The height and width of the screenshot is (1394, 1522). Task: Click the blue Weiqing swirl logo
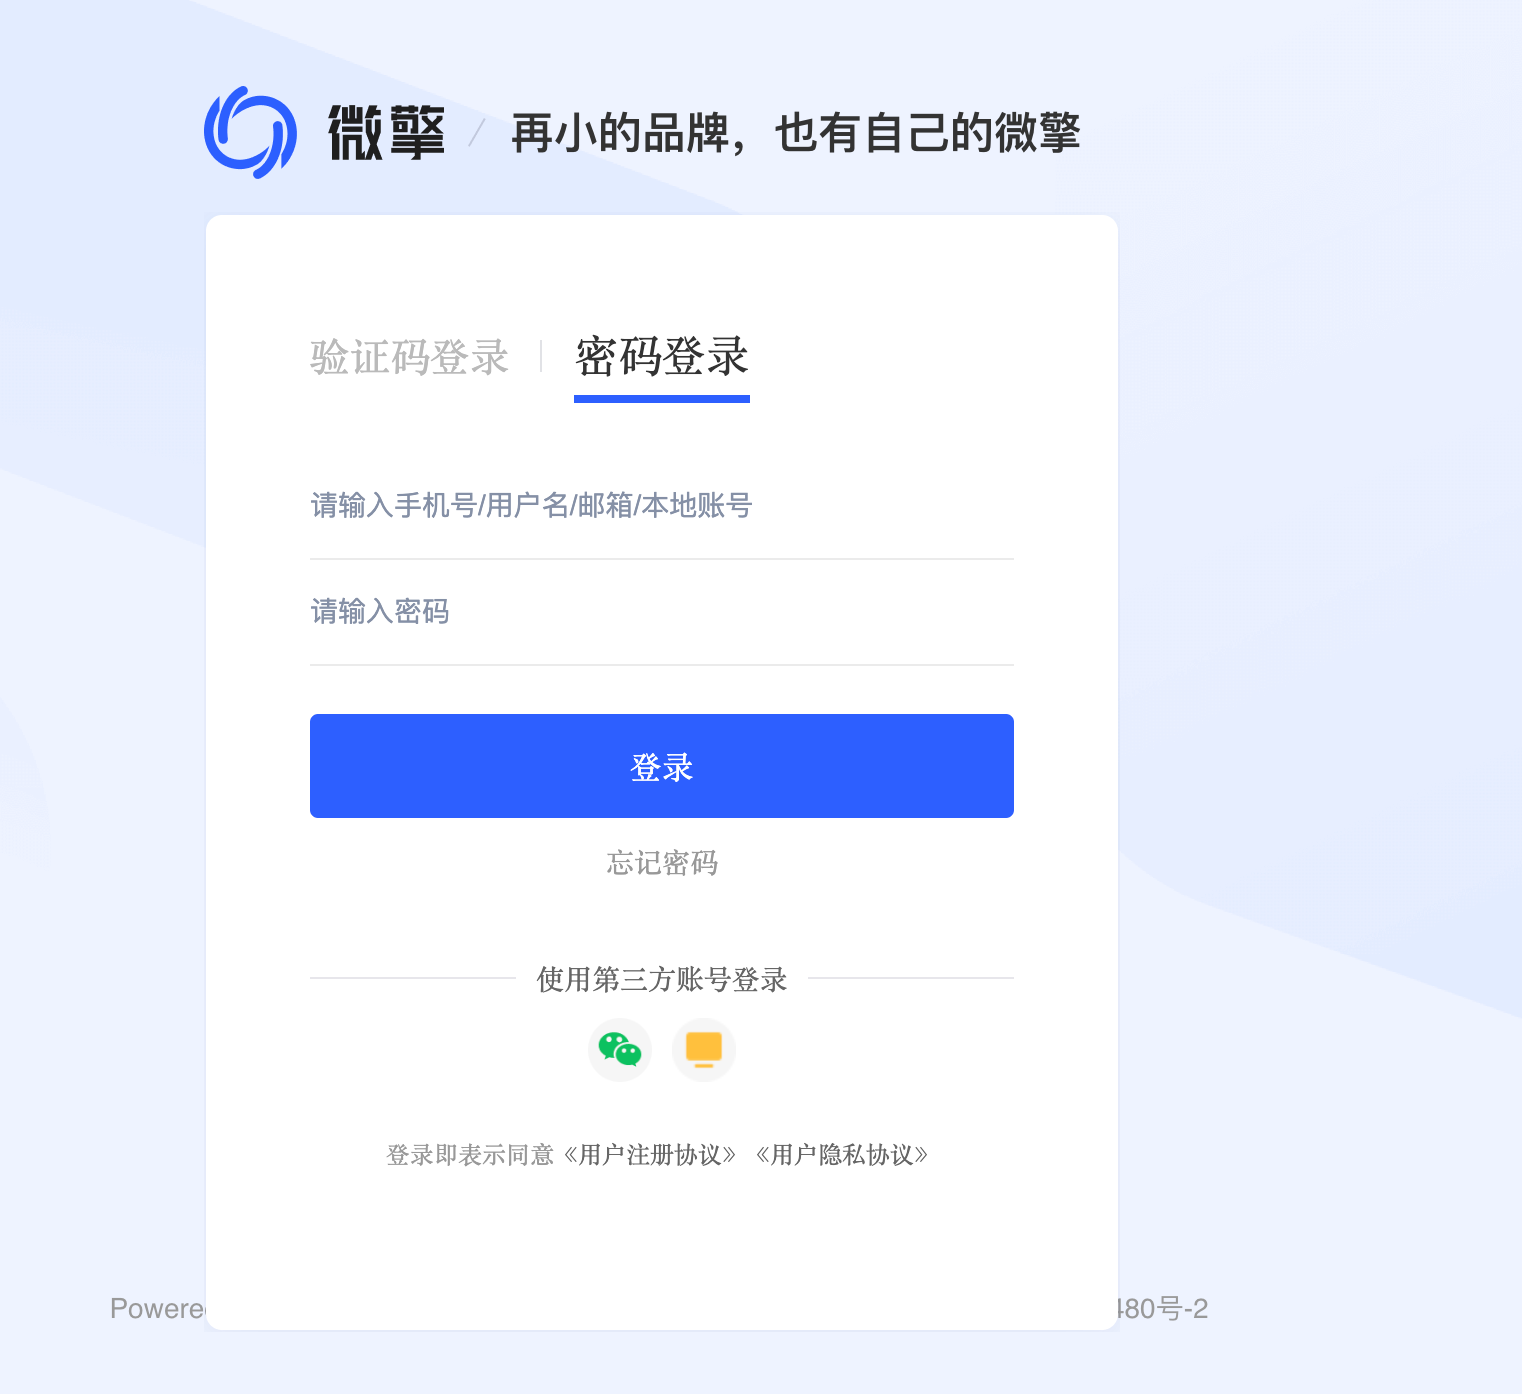tap(250, 132)
